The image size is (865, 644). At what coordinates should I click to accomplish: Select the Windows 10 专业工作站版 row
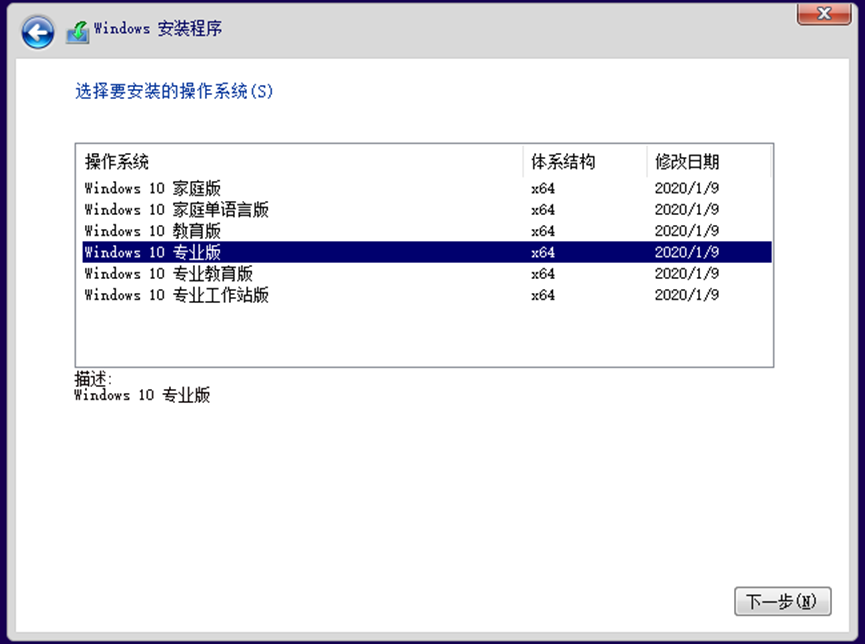point(427,295)
